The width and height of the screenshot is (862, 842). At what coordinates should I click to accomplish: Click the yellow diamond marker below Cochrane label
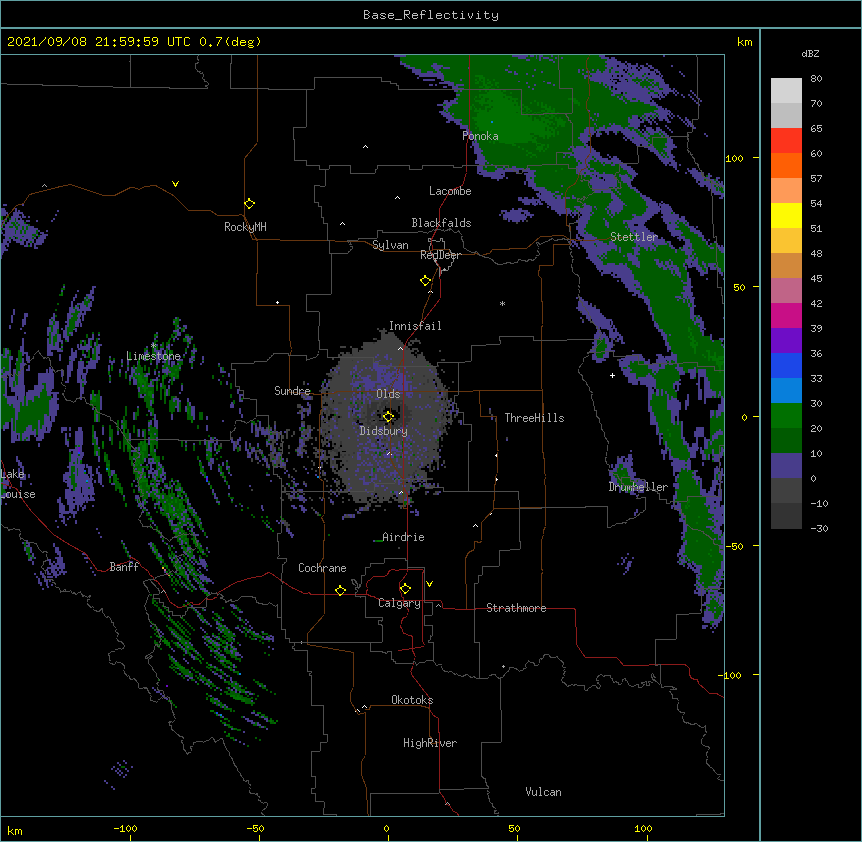pos(340,590)
